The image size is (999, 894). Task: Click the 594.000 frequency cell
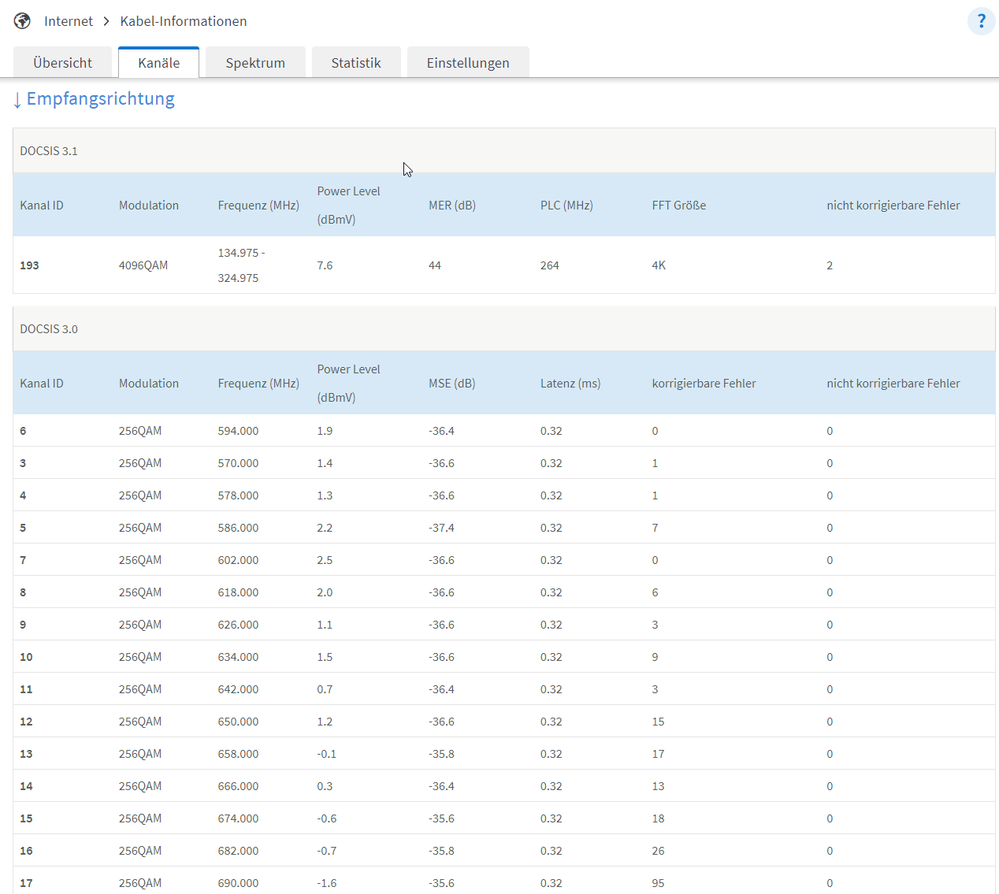pos(238,431)
